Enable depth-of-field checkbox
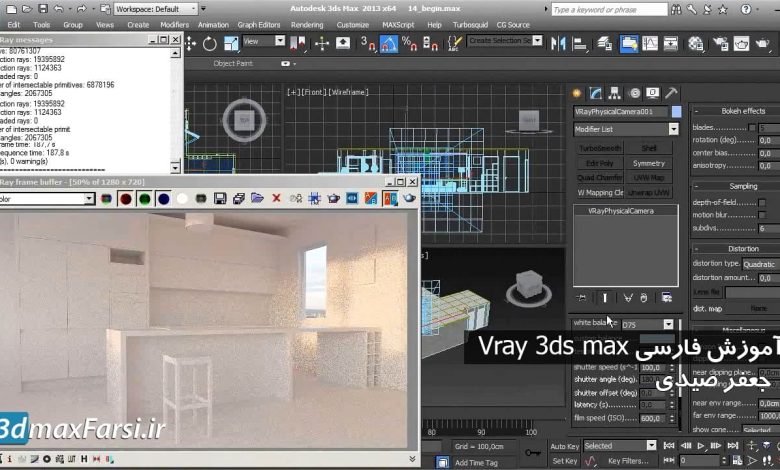 click(x=762, y=202)
